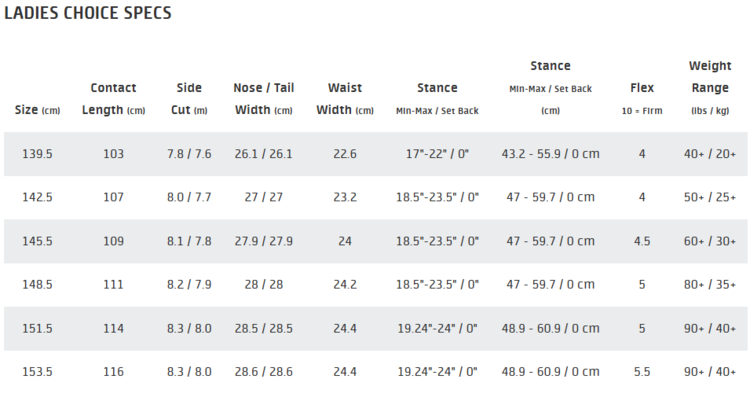Select the 145.5 size cell

(38, 241)
